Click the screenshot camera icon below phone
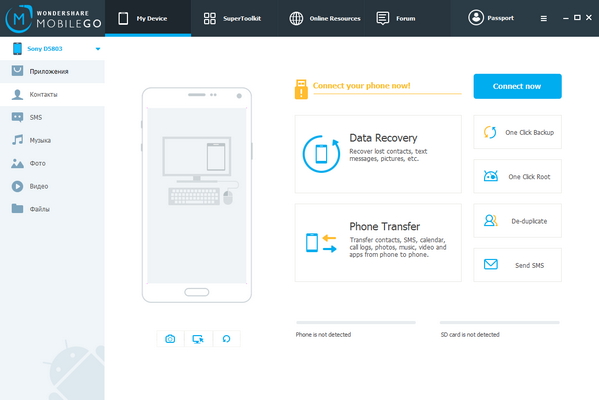 170,338
